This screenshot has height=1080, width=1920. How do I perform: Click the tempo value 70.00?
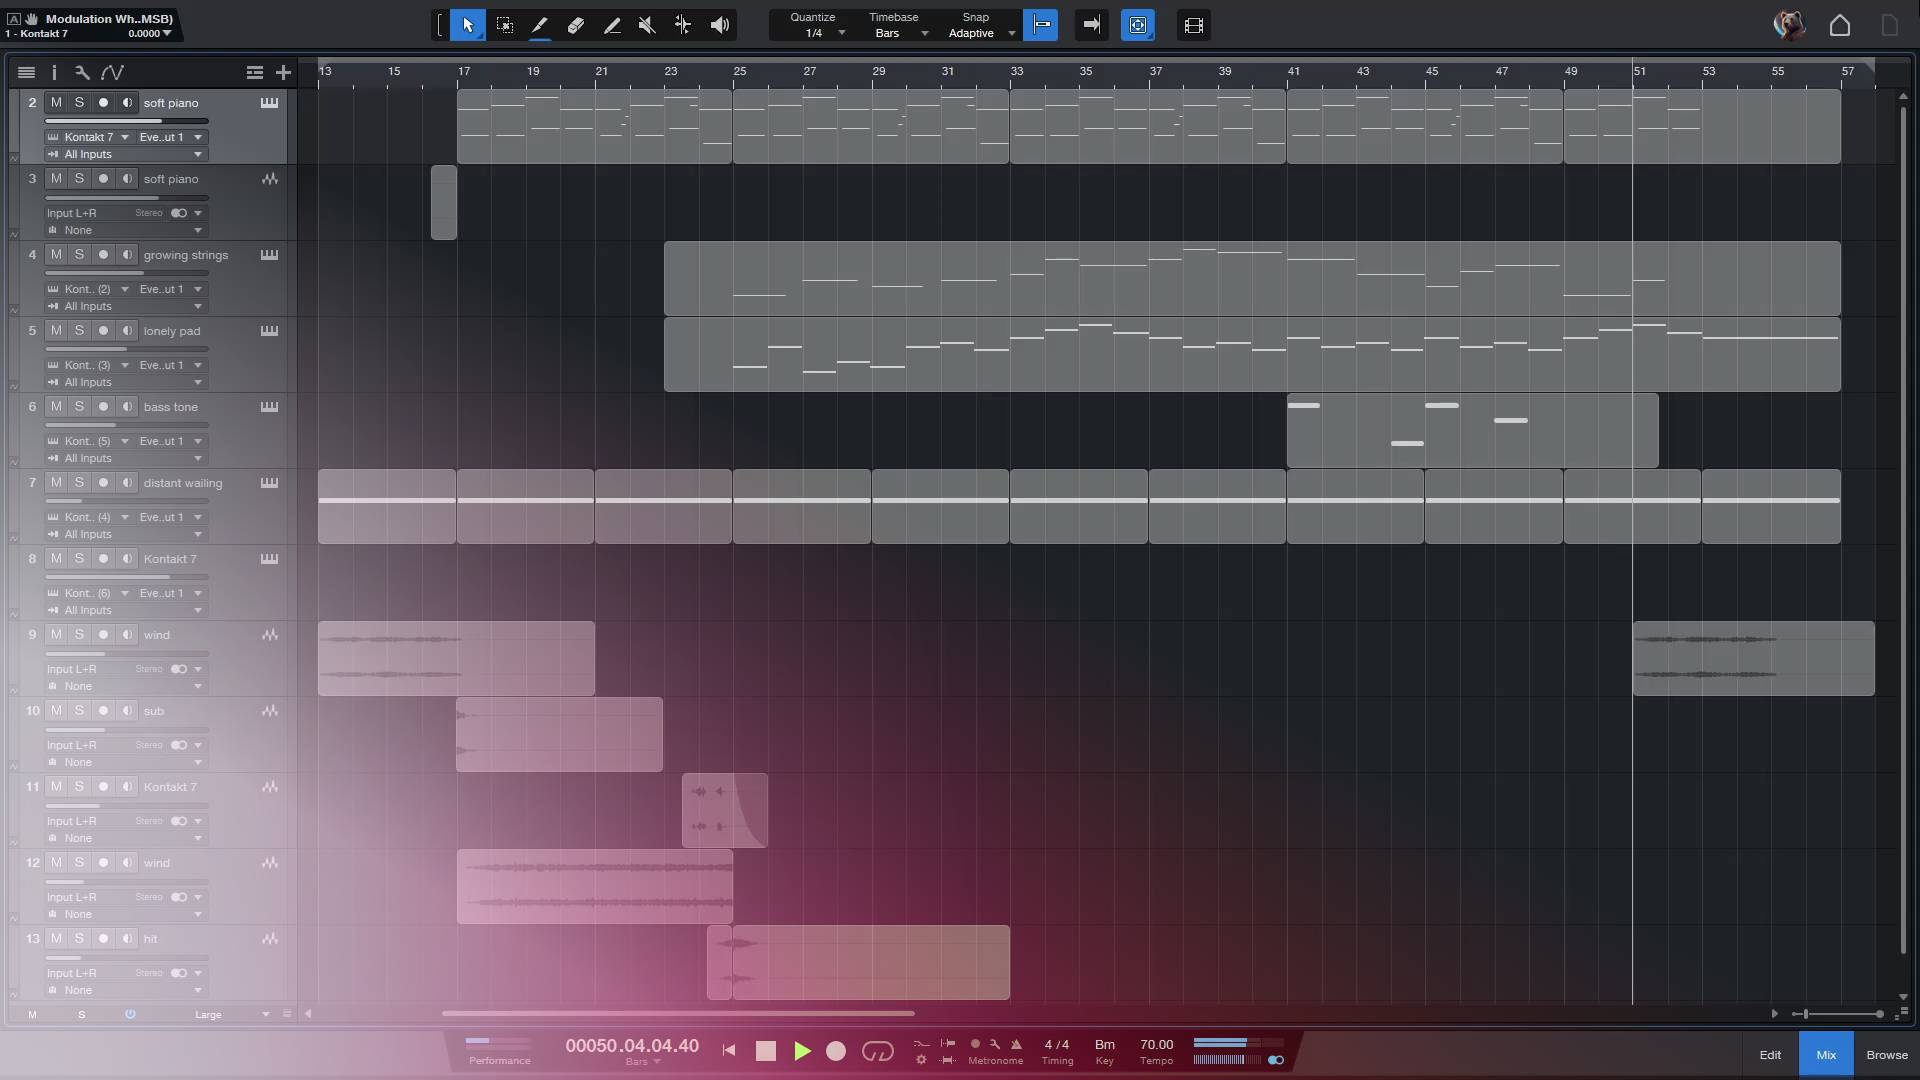tap(1156, 1045)
